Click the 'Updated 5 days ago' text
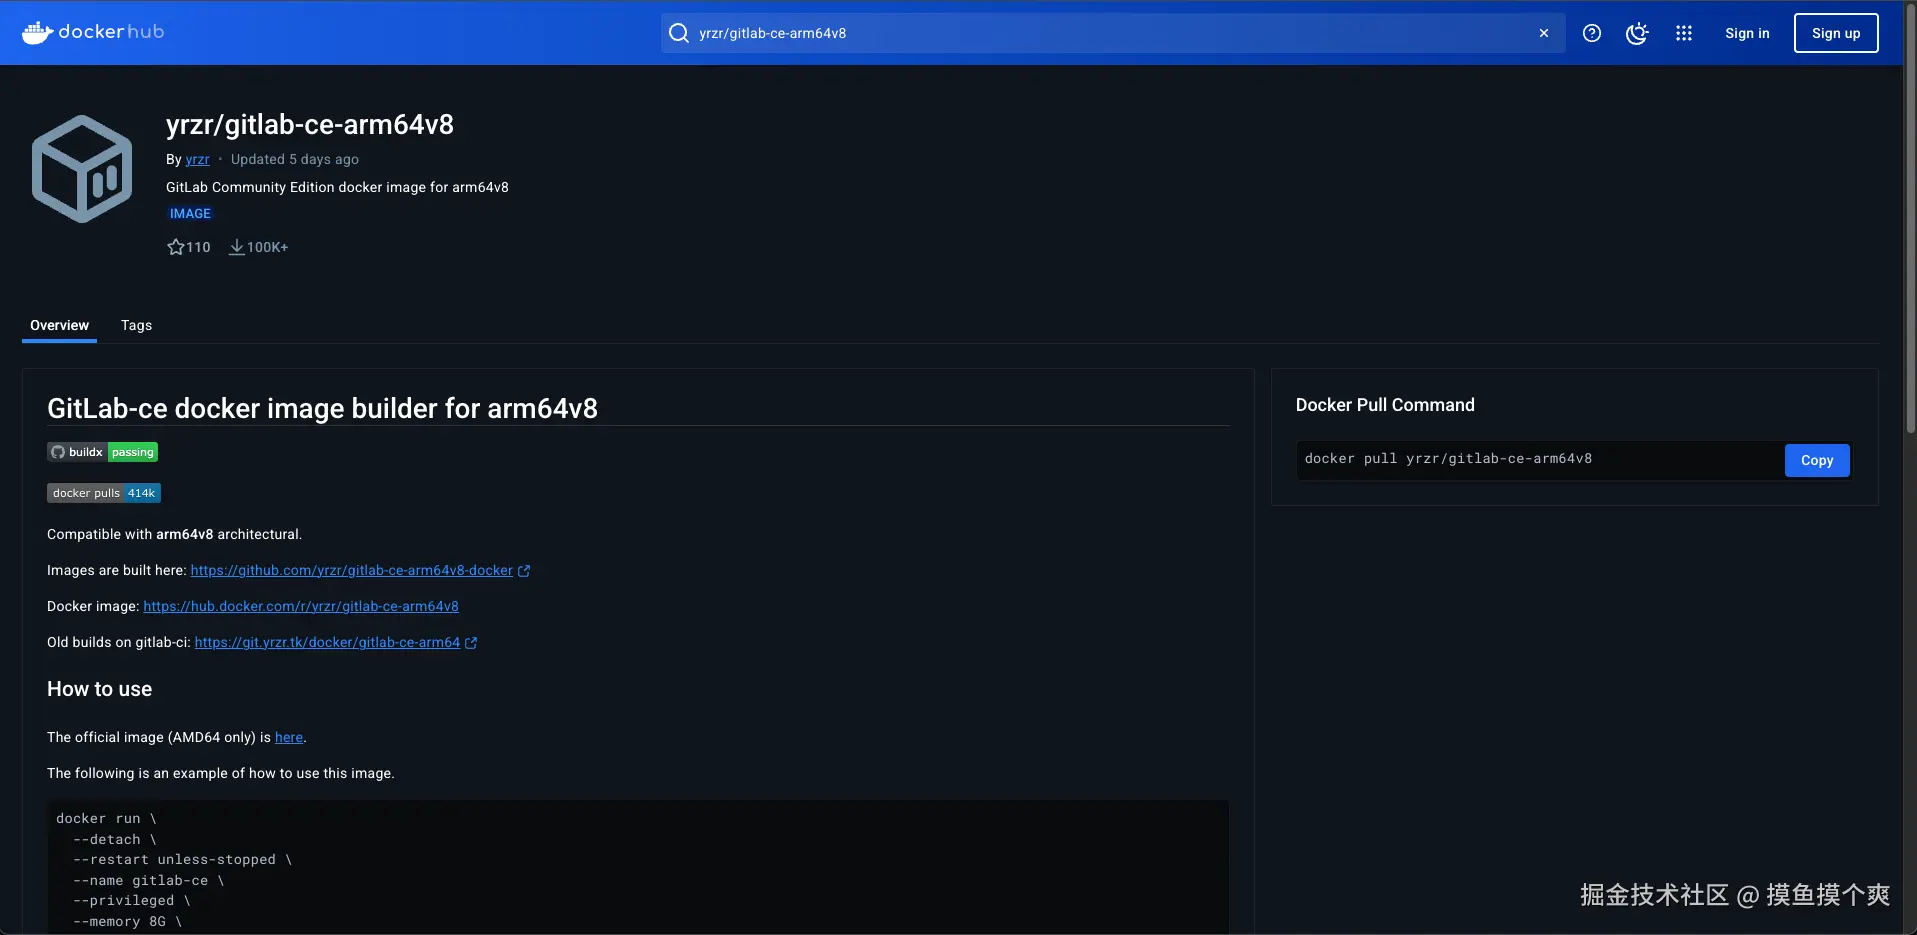 (x=295, y=159)
